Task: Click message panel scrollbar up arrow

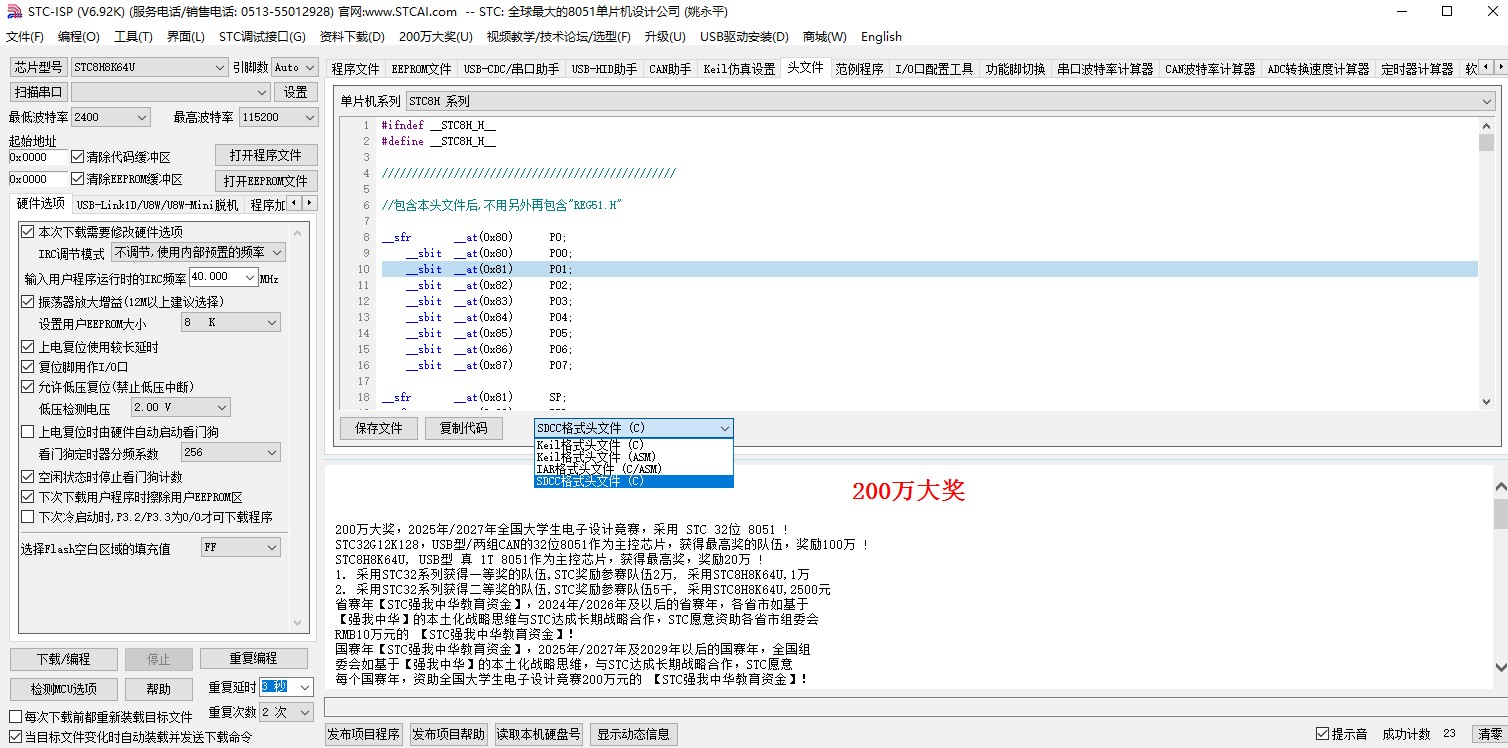Action: pyautogui.click(x=1500, y=487)
